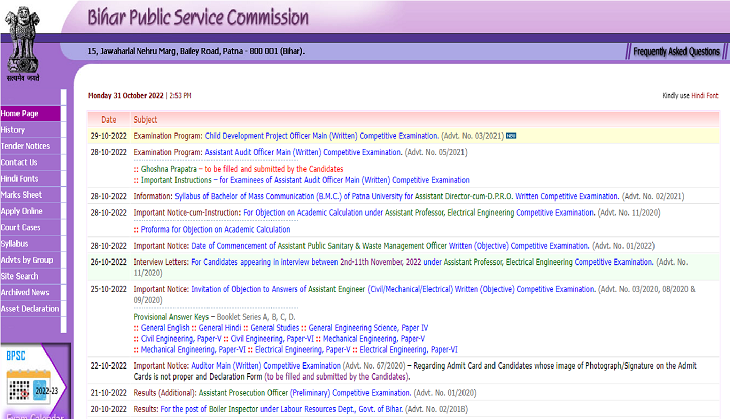The image size is (730, 419).
Task: Click the Subject column header
Action: [x=145, y=120]
